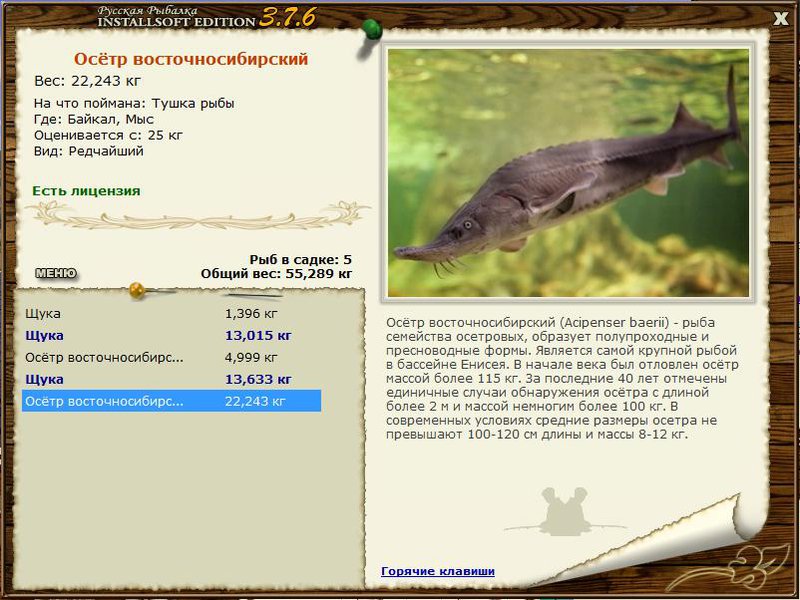This screenshot has height=600, width=800.
Task: Select the Щука 1,396 кг entry
Action: pyautogui.click(x=171, y=313)
